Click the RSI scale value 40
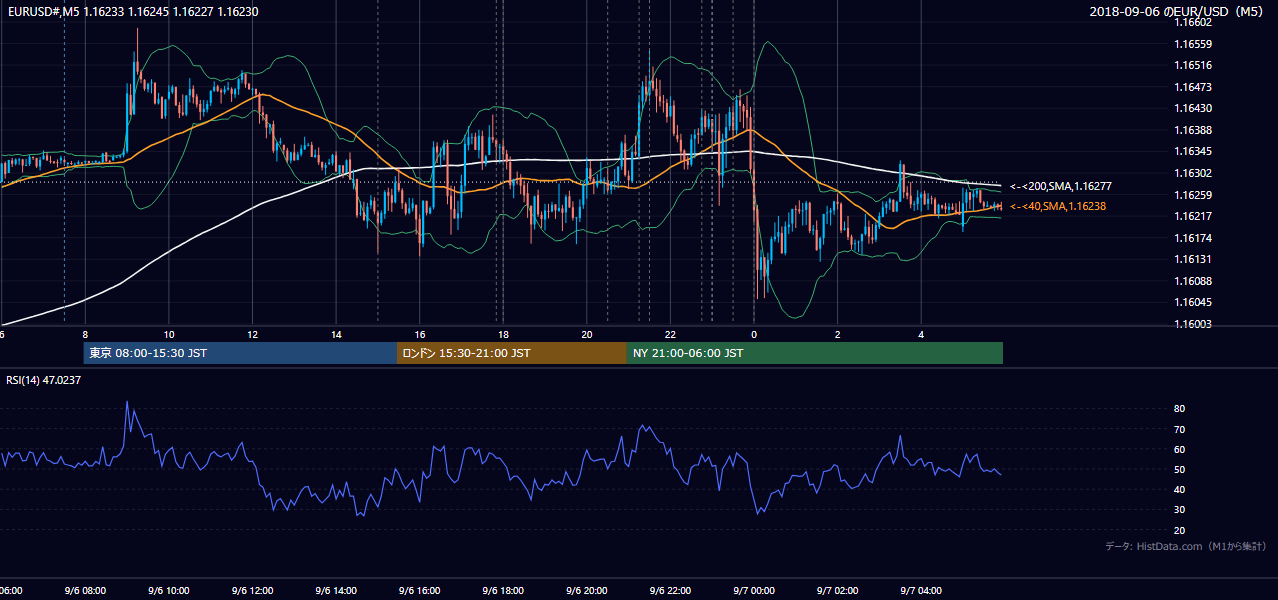This screenshot has height=600, width=1278. tap(1180, 489)
